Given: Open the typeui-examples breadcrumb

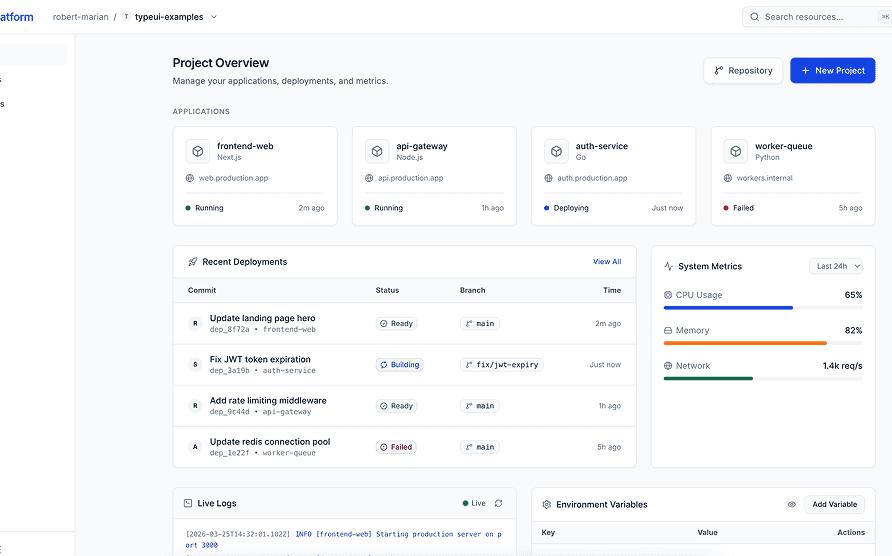Looking at the screenshot, I should (169, 17).
